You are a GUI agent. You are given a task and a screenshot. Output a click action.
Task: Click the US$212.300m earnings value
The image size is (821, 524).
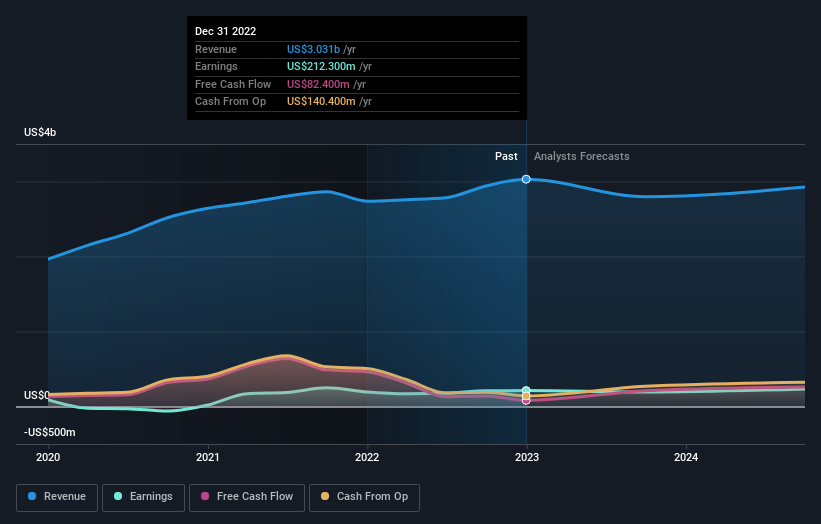321,66
